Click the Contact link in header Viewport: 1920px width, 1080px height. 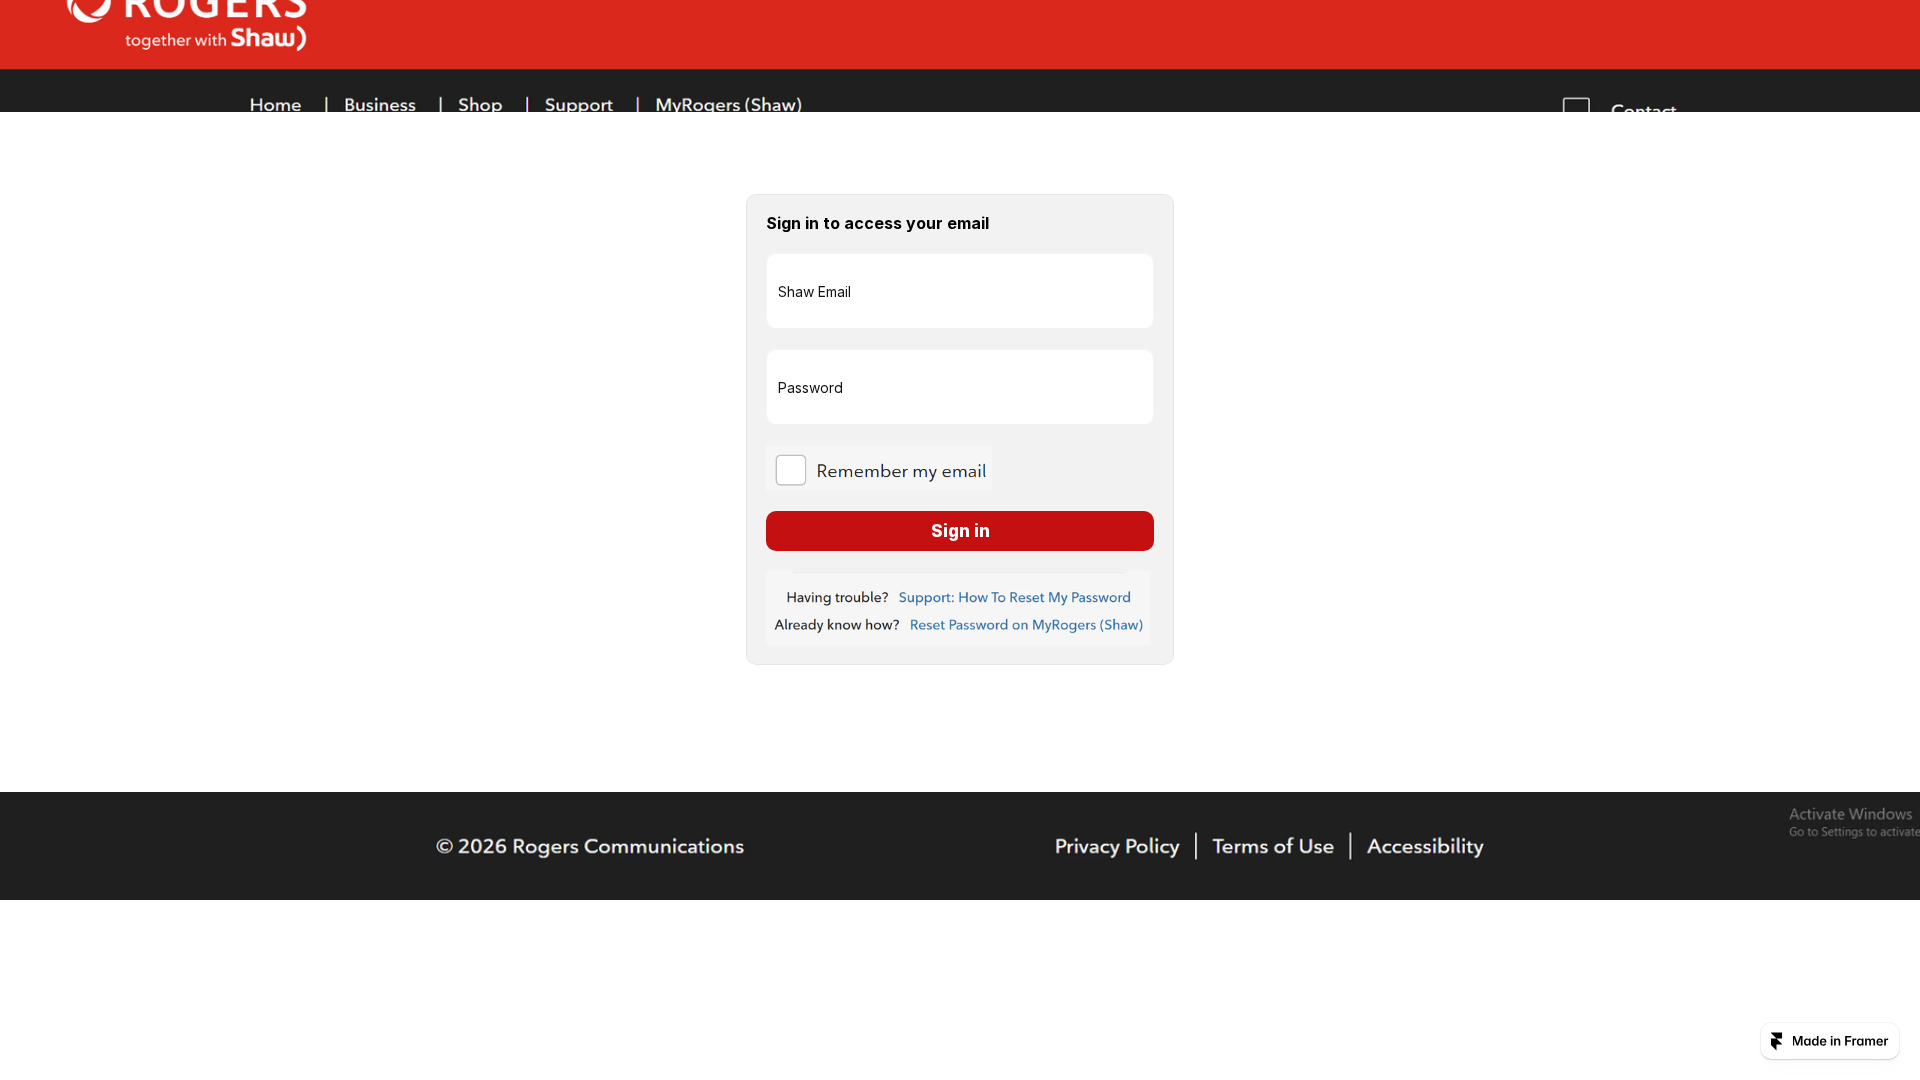click(1644, 108)
